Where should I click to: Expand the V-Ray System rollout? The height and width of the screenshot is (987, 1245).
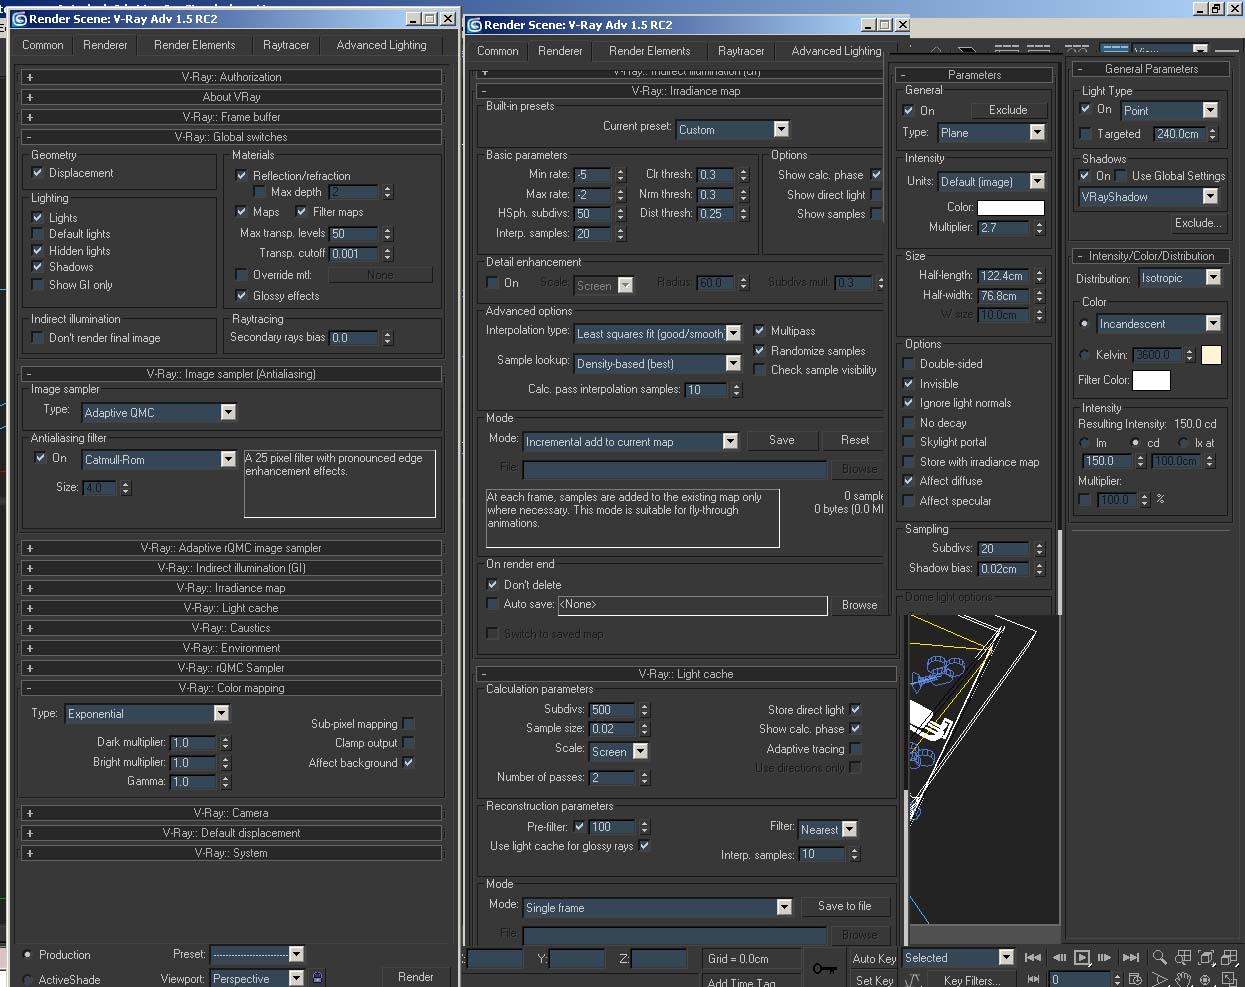tap(231, 853)
